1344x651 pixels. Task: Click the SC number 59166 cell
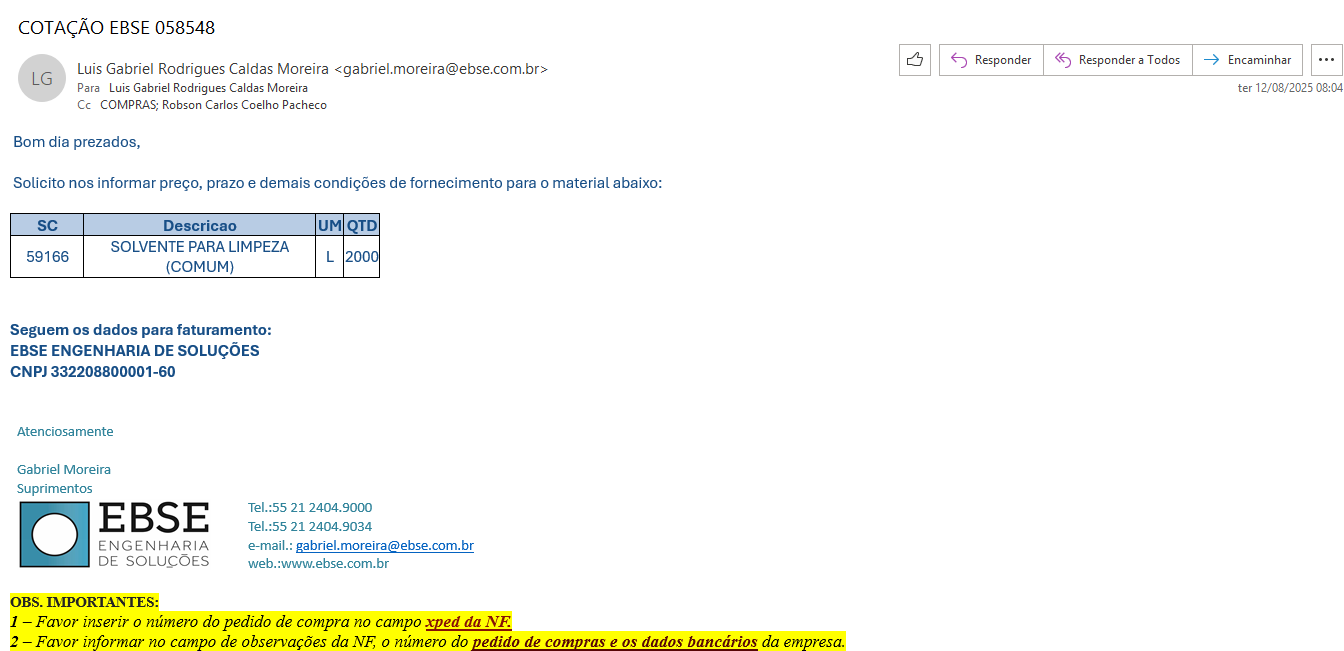pyautogui.click(x=47, y=257)
